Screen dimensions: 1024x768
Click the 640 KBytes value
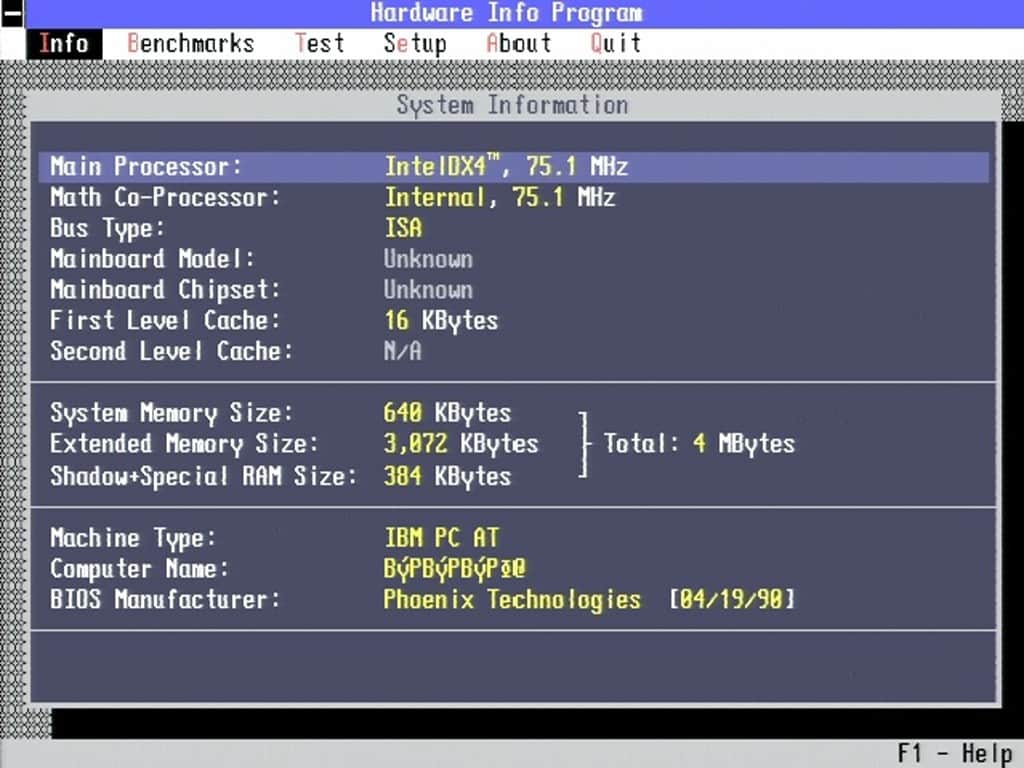click(x=447, y=413)
